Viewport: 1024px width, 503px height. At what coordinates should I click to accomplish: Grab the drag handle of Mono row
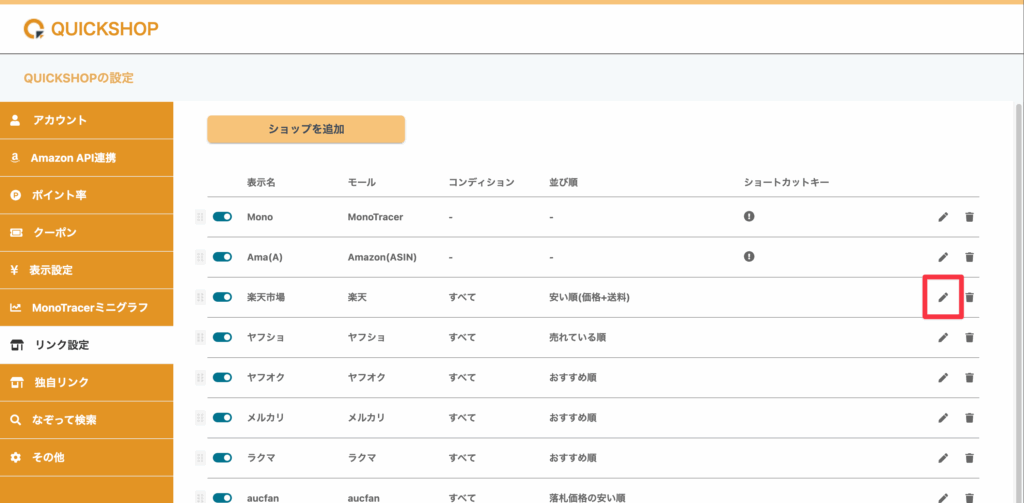click(x=200, y=217)
